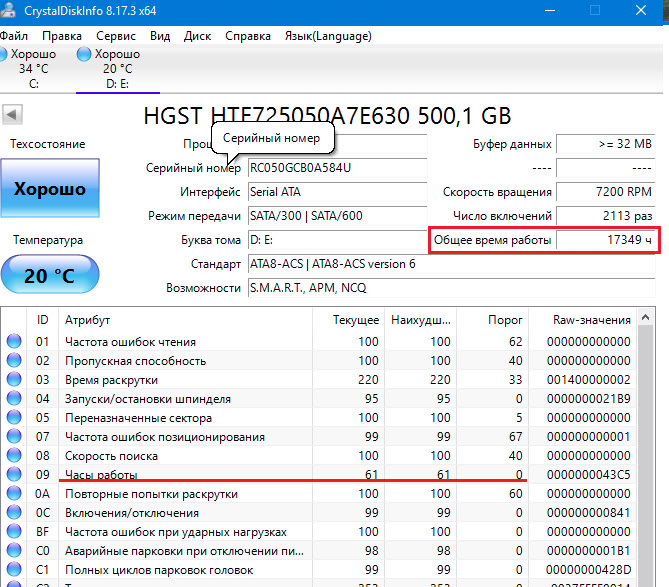
Task: Select the Частота ошибок при ударных нагрузках row
Action: click(x=319, y=531)
